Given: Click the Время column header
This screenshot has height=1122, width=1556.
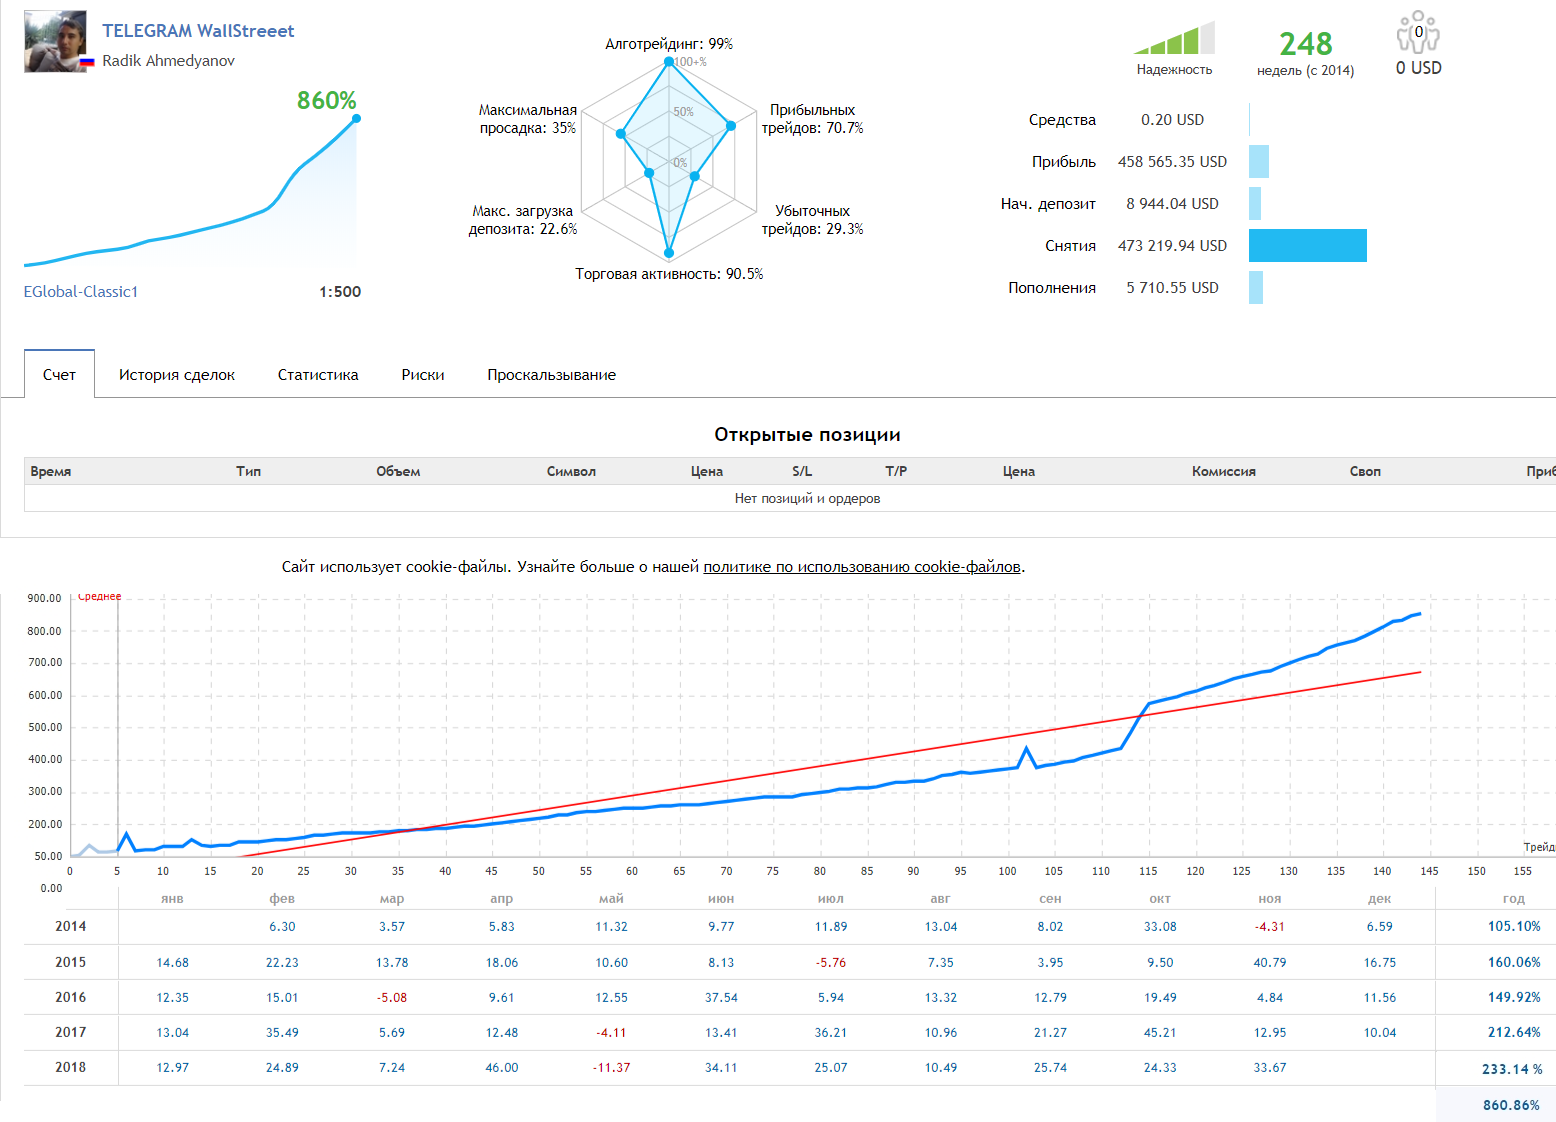Looking at the screenshot, I should point(51,471).
